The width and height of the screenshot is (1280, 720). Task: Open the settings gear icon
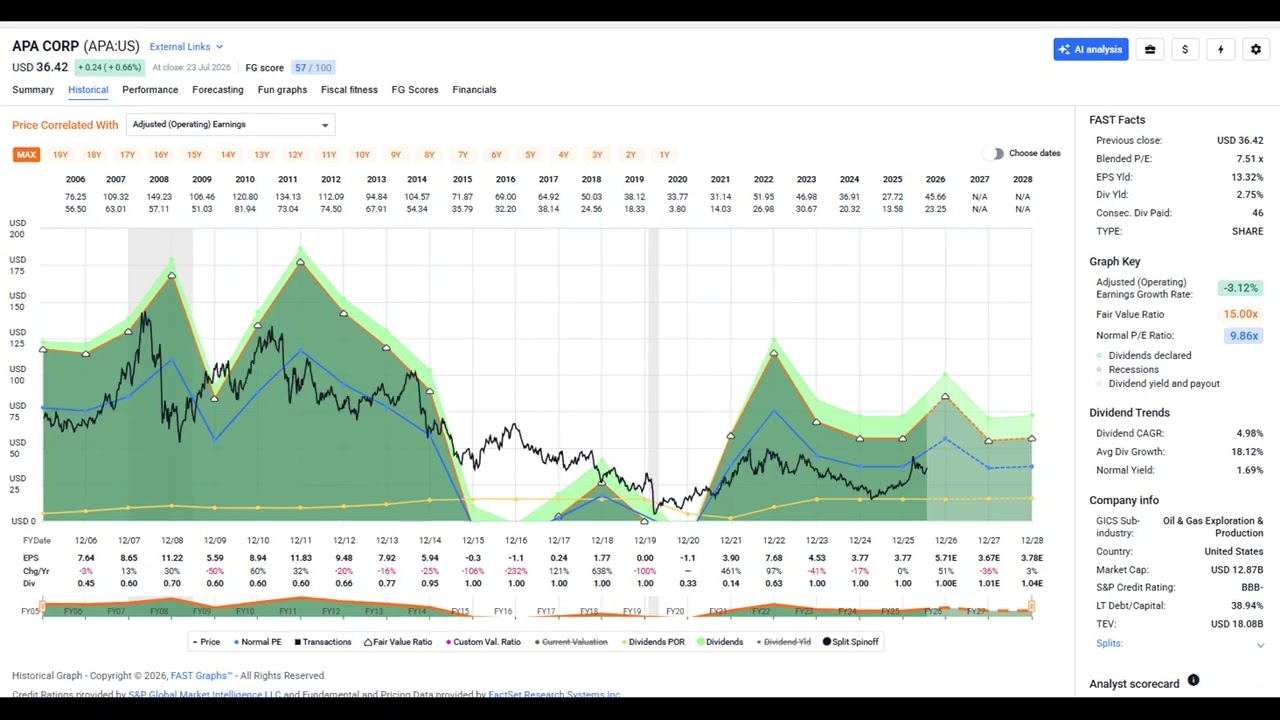click(x=1256, y=49)
